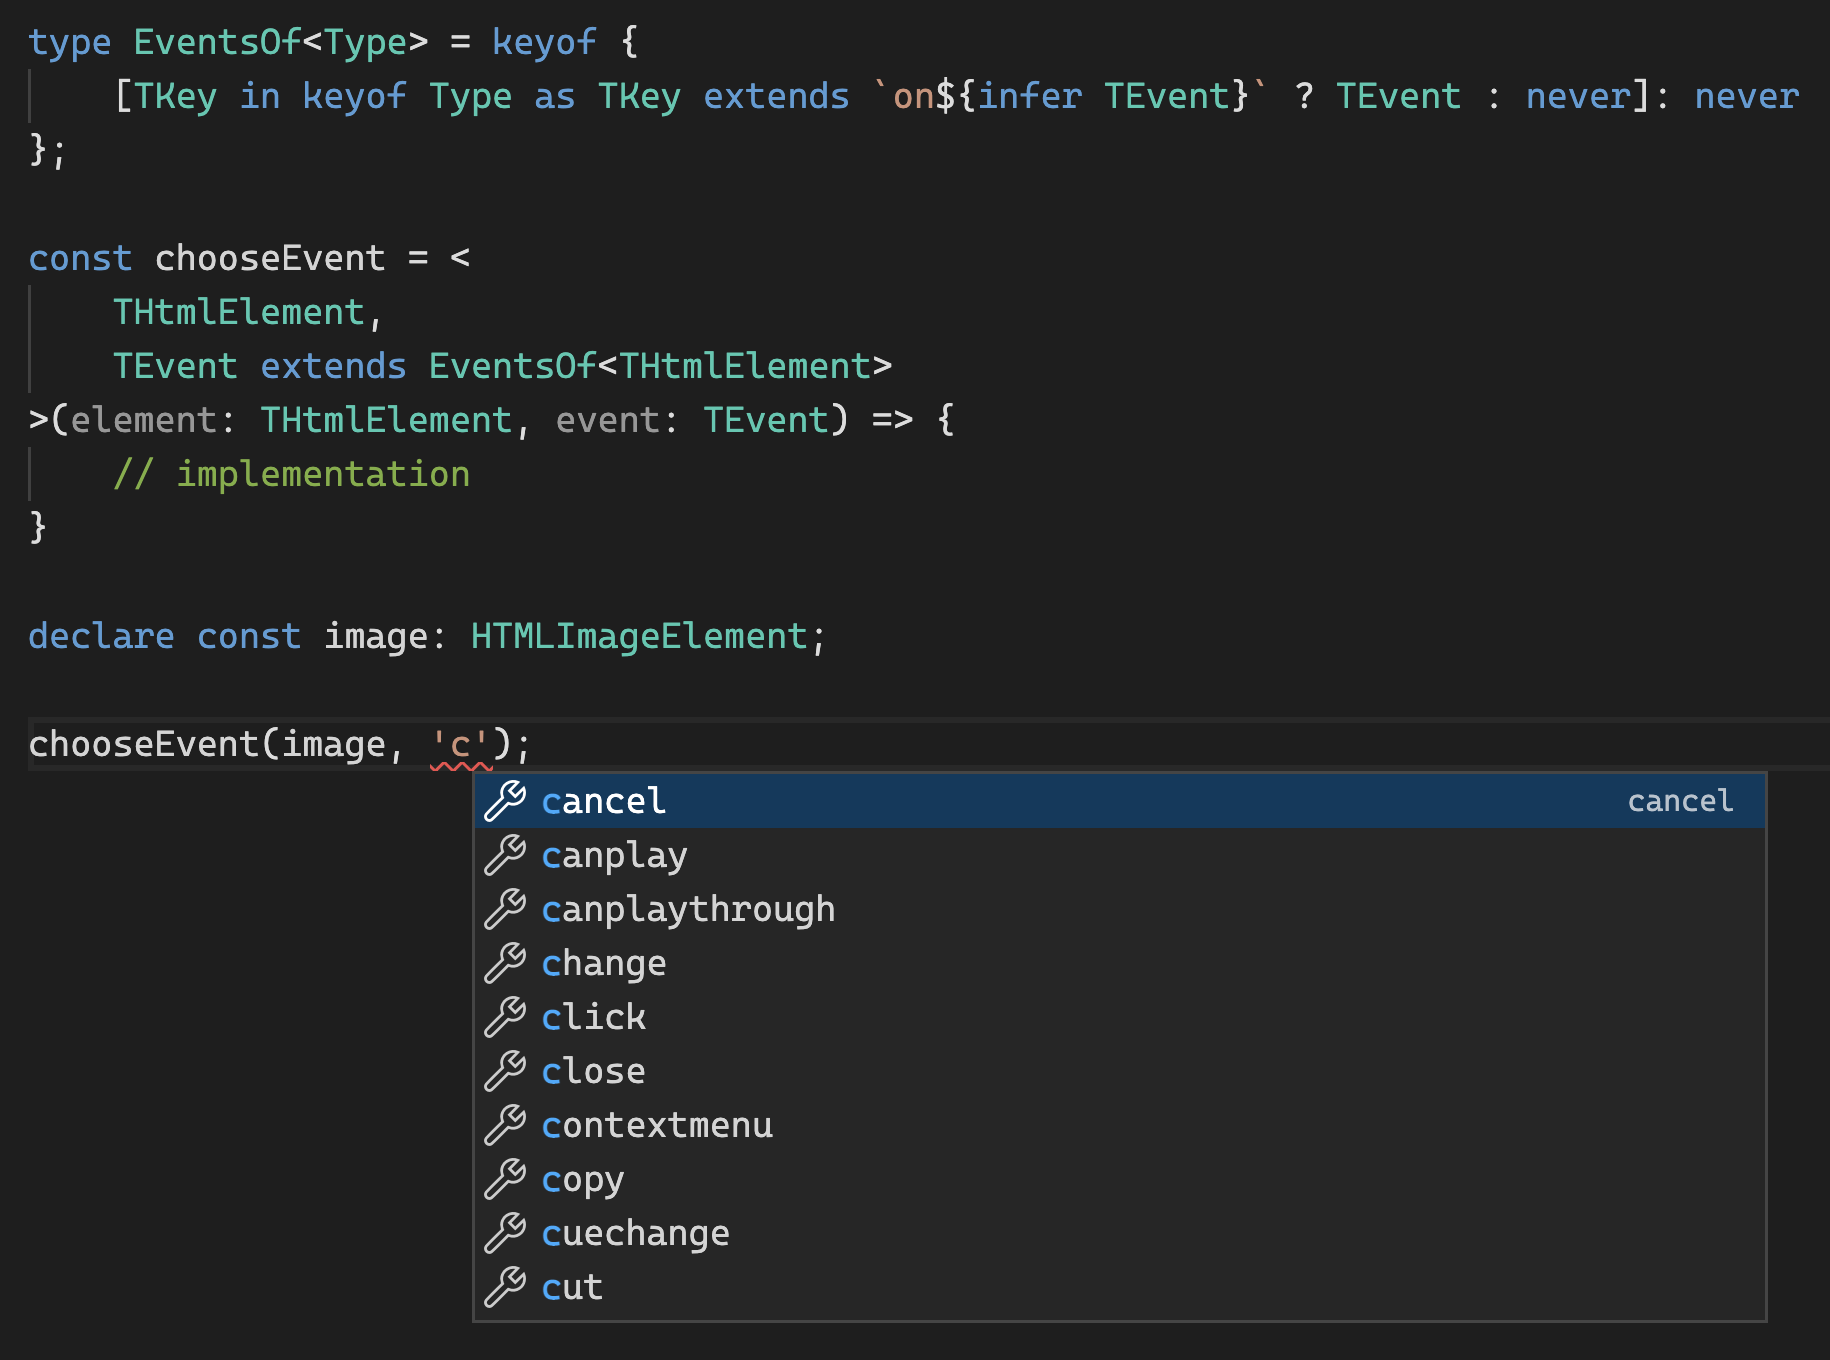The image size is (1830, 1360).
Task: Click the 'element:' parameter name
Action: (x=153, y=420)
